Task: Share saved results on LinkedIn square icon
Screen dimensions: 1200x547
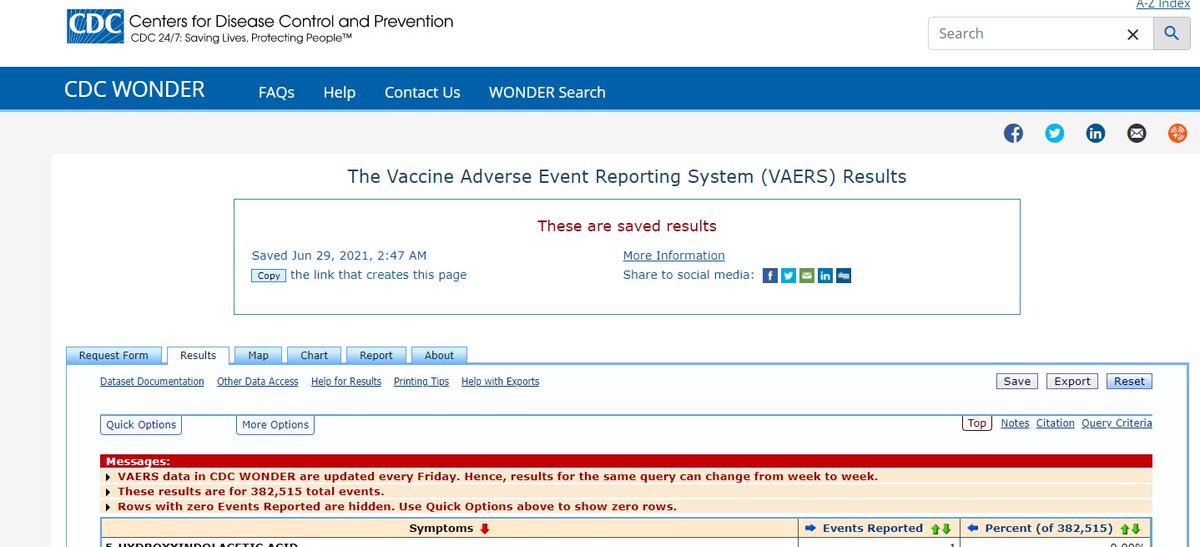Action: [825, 276]
